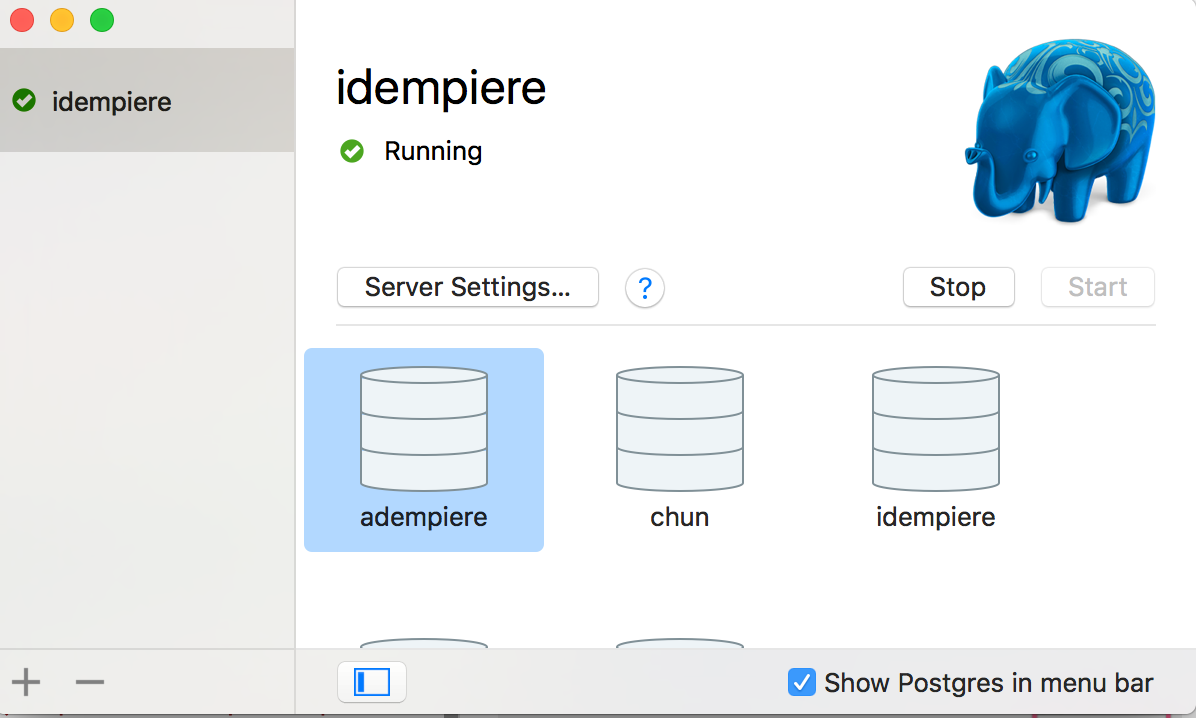Image resolution: width=1196 pixels, height=718 pixels.
Task: Remove the server with minus button
Action: 90,681
